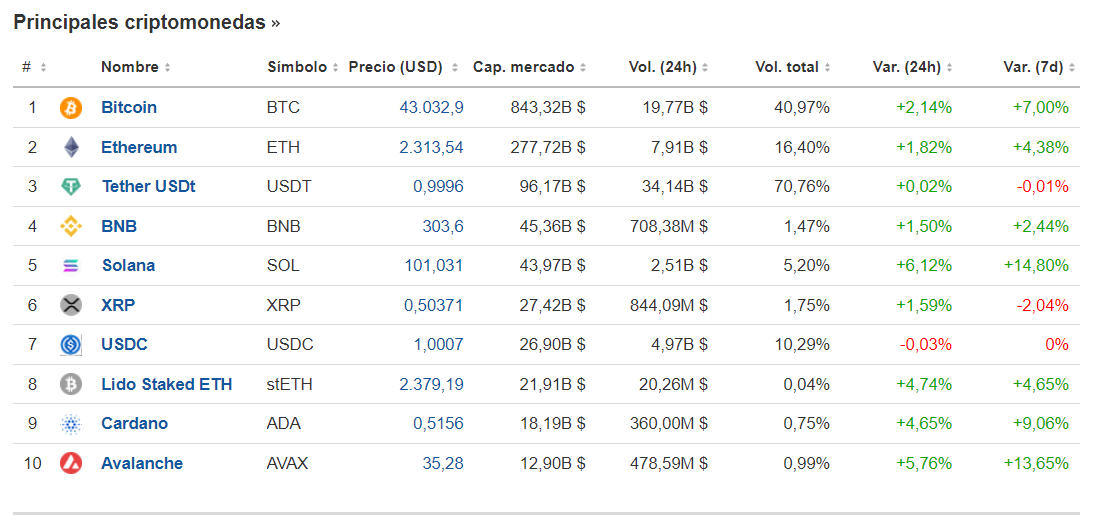
Task: Sort by Símbolo column header
Action: [302, 68]
